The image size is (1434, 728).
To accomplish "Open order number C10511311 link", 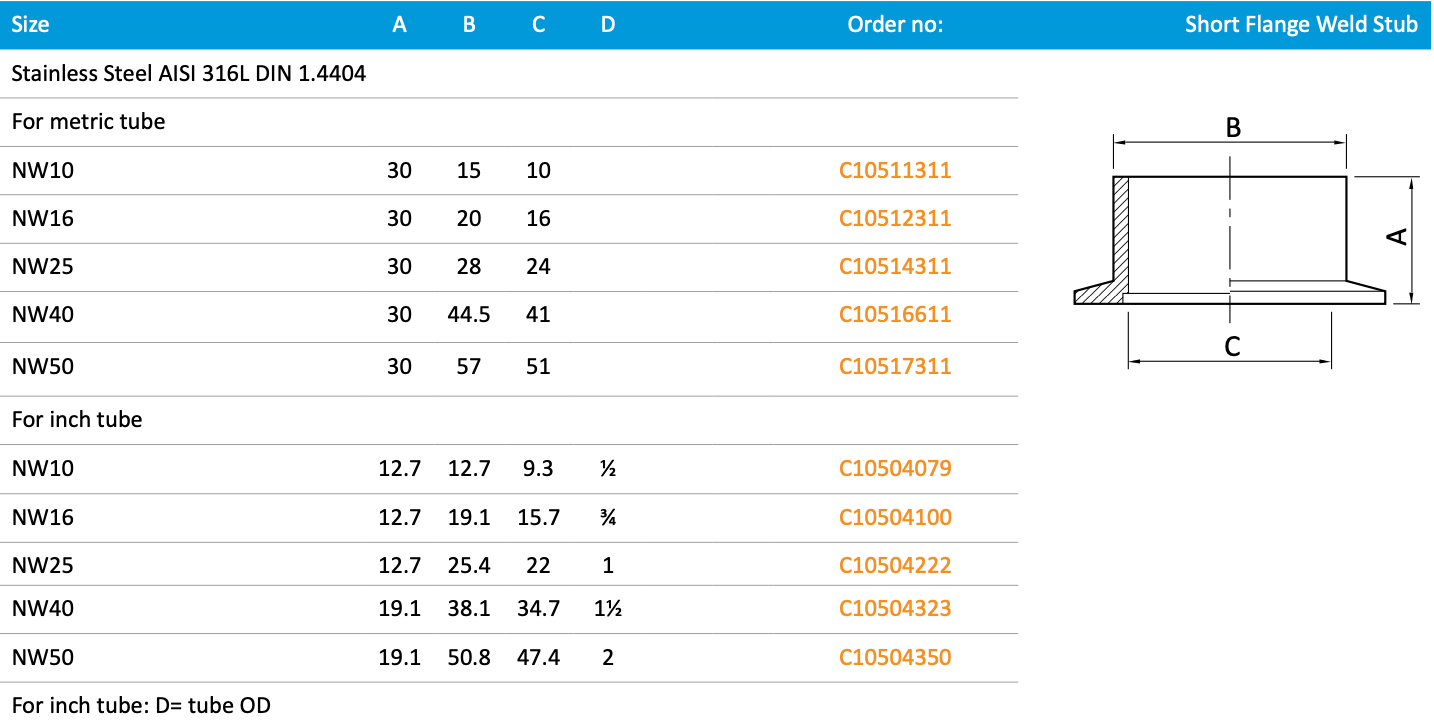I will (895, 171).
